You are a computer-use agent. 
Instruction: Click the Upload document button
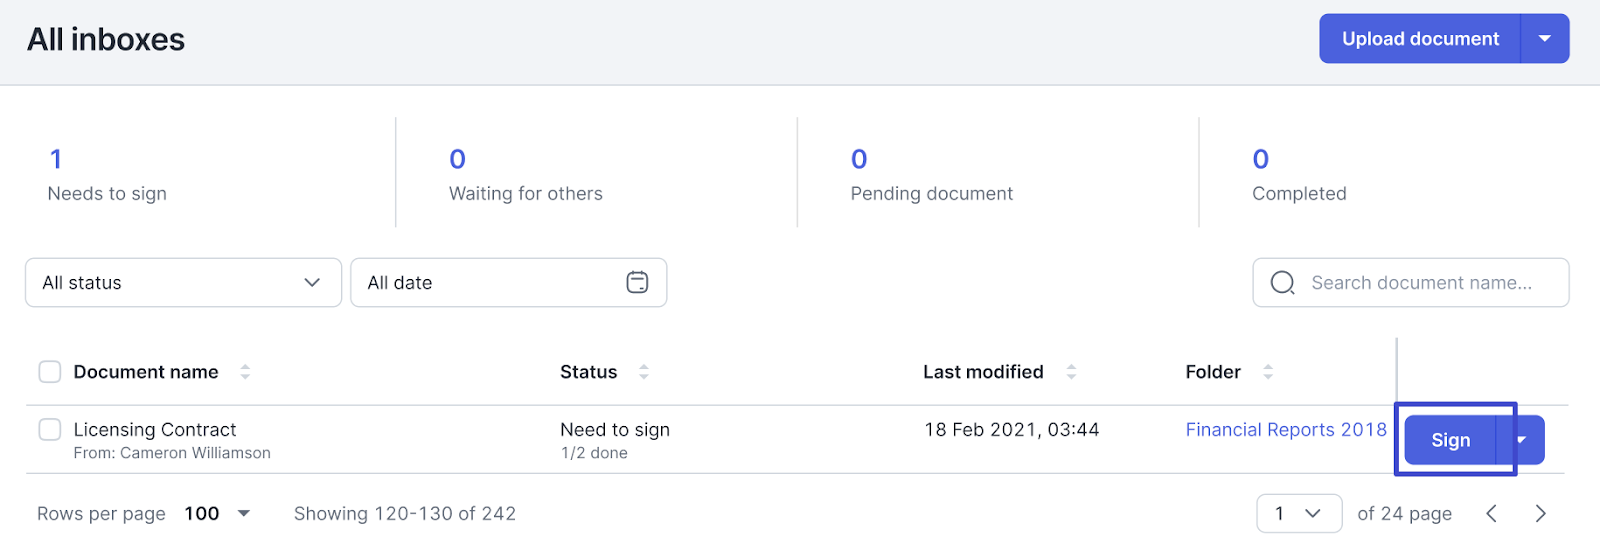point(1420,39)
